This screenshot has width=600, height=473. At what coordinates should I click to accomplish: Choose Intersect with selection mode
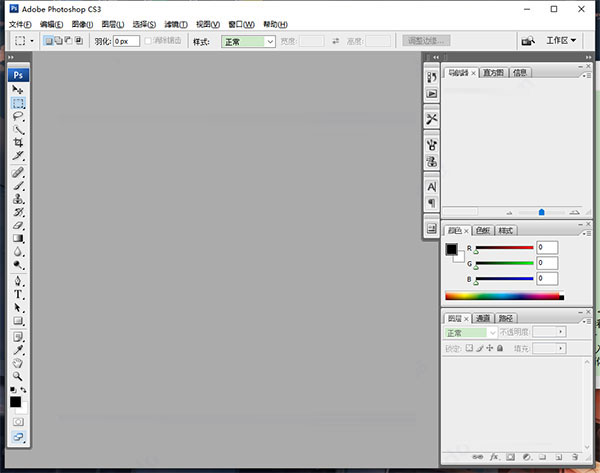[78, 41]
